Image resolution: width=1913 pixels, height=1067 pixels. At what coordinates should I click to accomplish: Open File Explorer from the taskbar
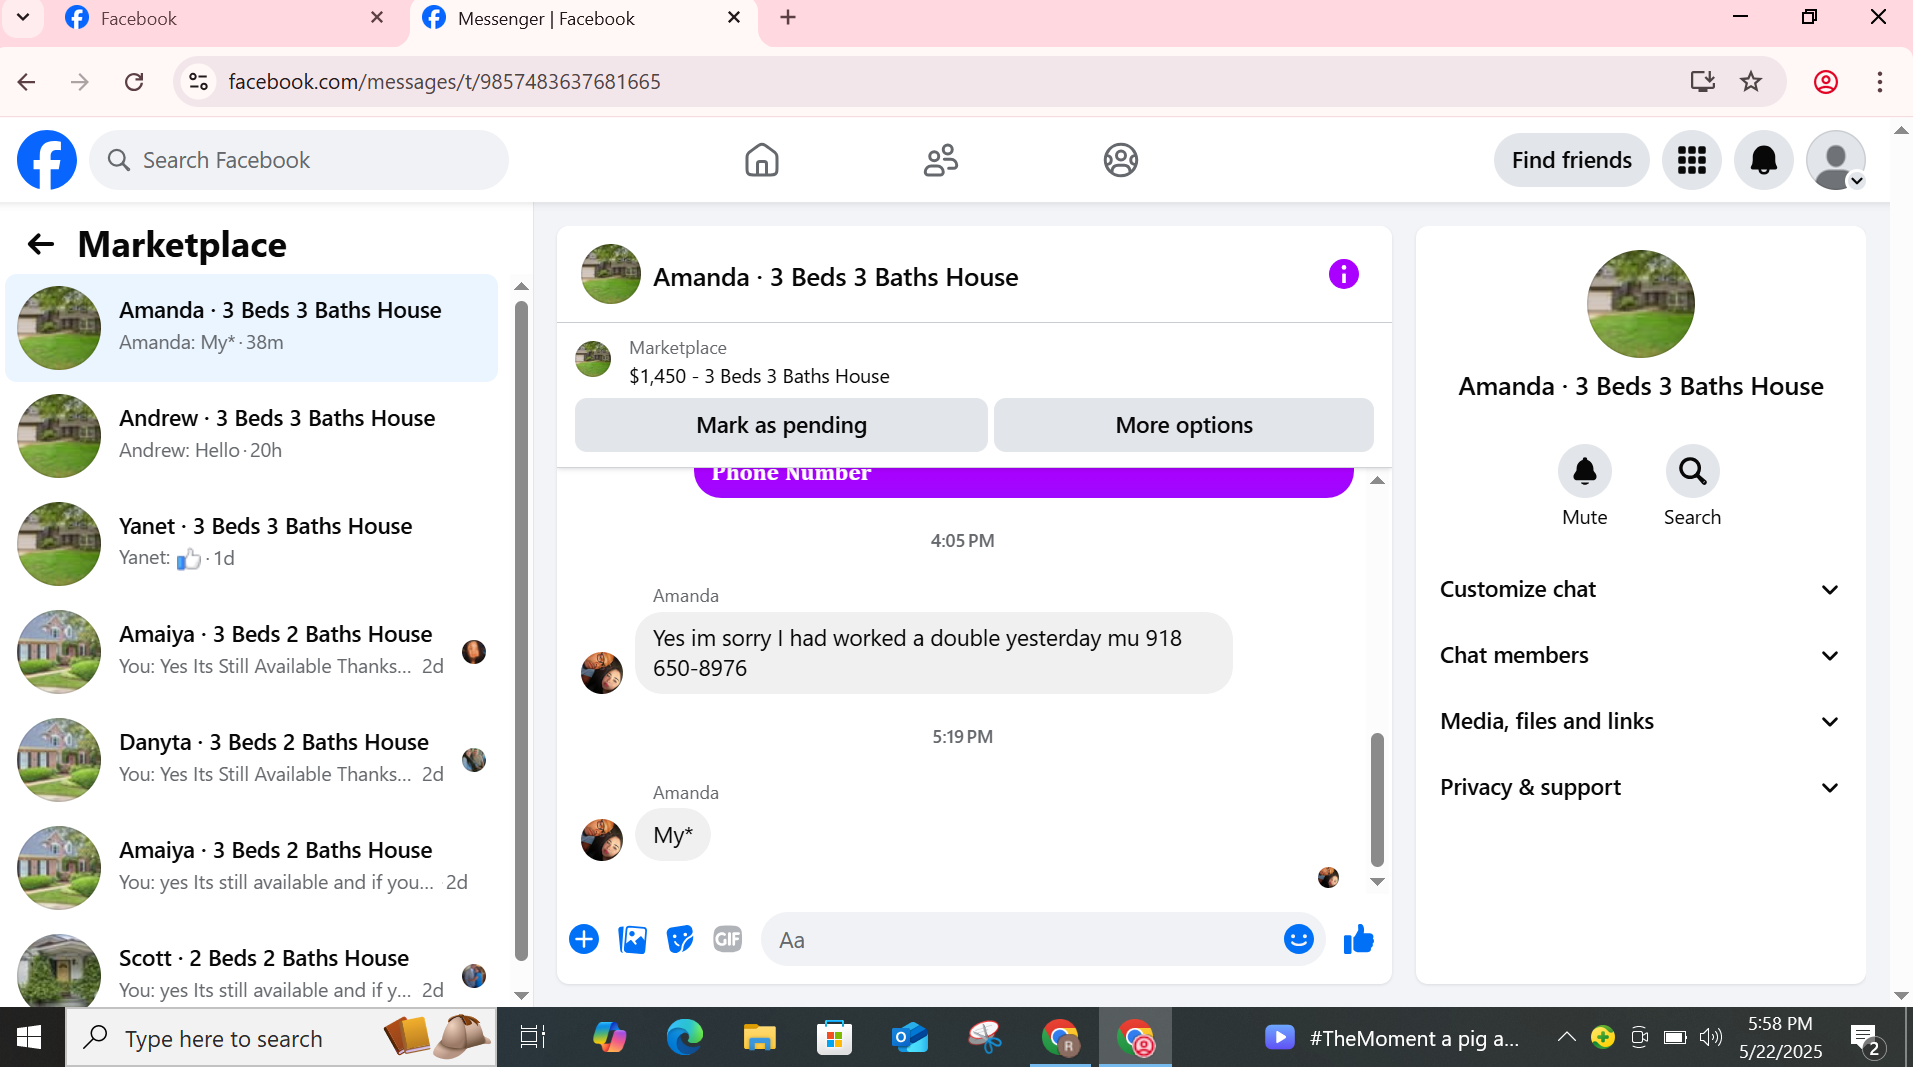point(759,1038)
